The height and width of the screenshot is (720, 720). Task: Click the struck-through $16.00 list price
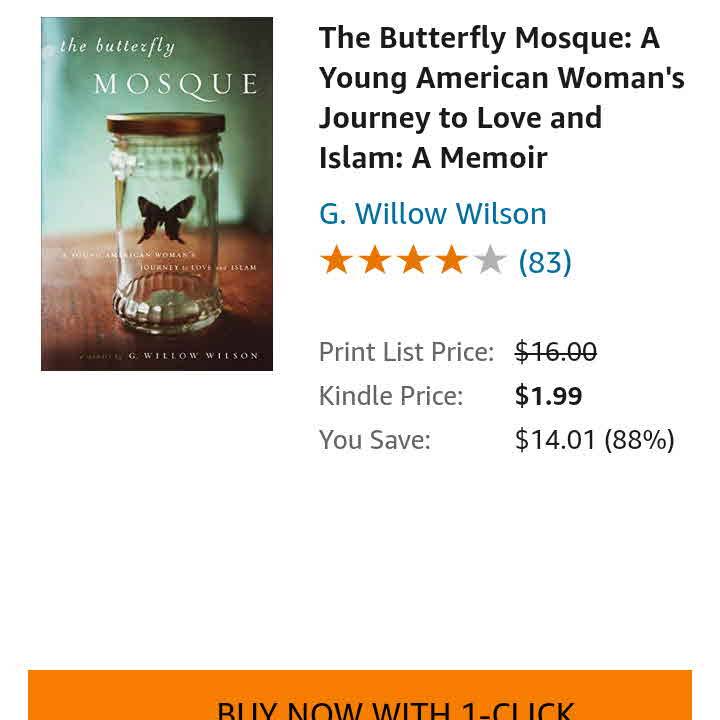555,352
